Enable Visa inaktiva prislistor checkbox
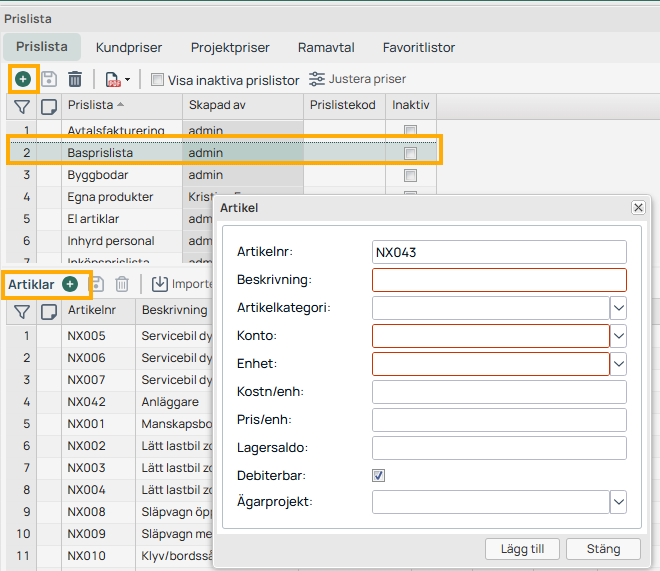The image size is (660, 571). [x=157, y=79]
